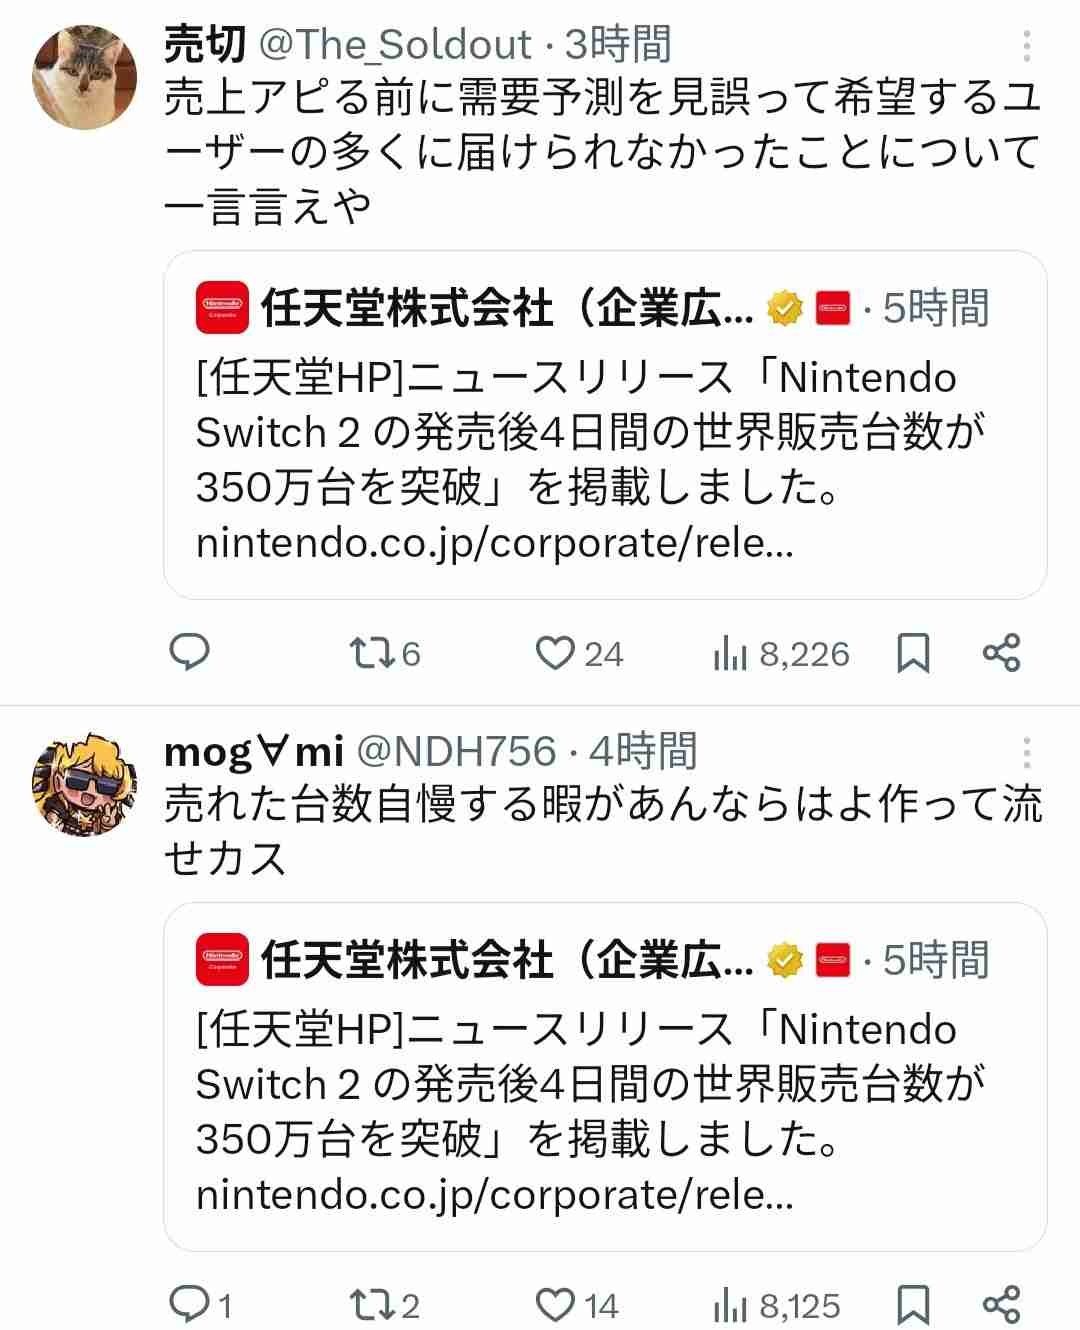Bookmark mog∀mi's tweet

(913, 1305)
